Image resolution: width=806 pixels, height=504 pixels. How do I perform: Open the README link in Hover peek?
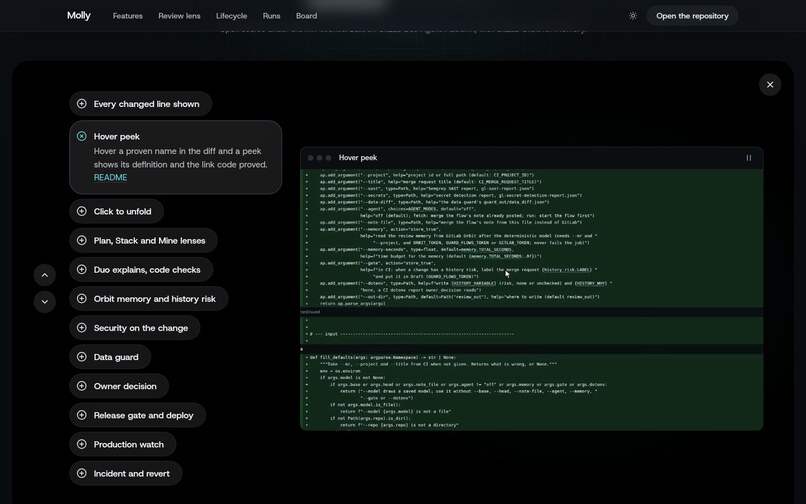111,177
